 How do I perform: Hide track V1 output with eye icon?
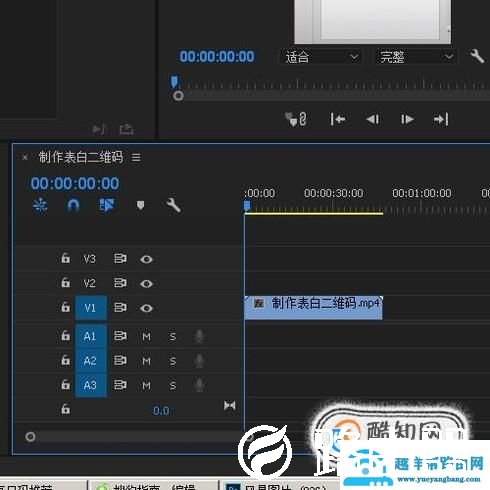[x=146, y=308]
